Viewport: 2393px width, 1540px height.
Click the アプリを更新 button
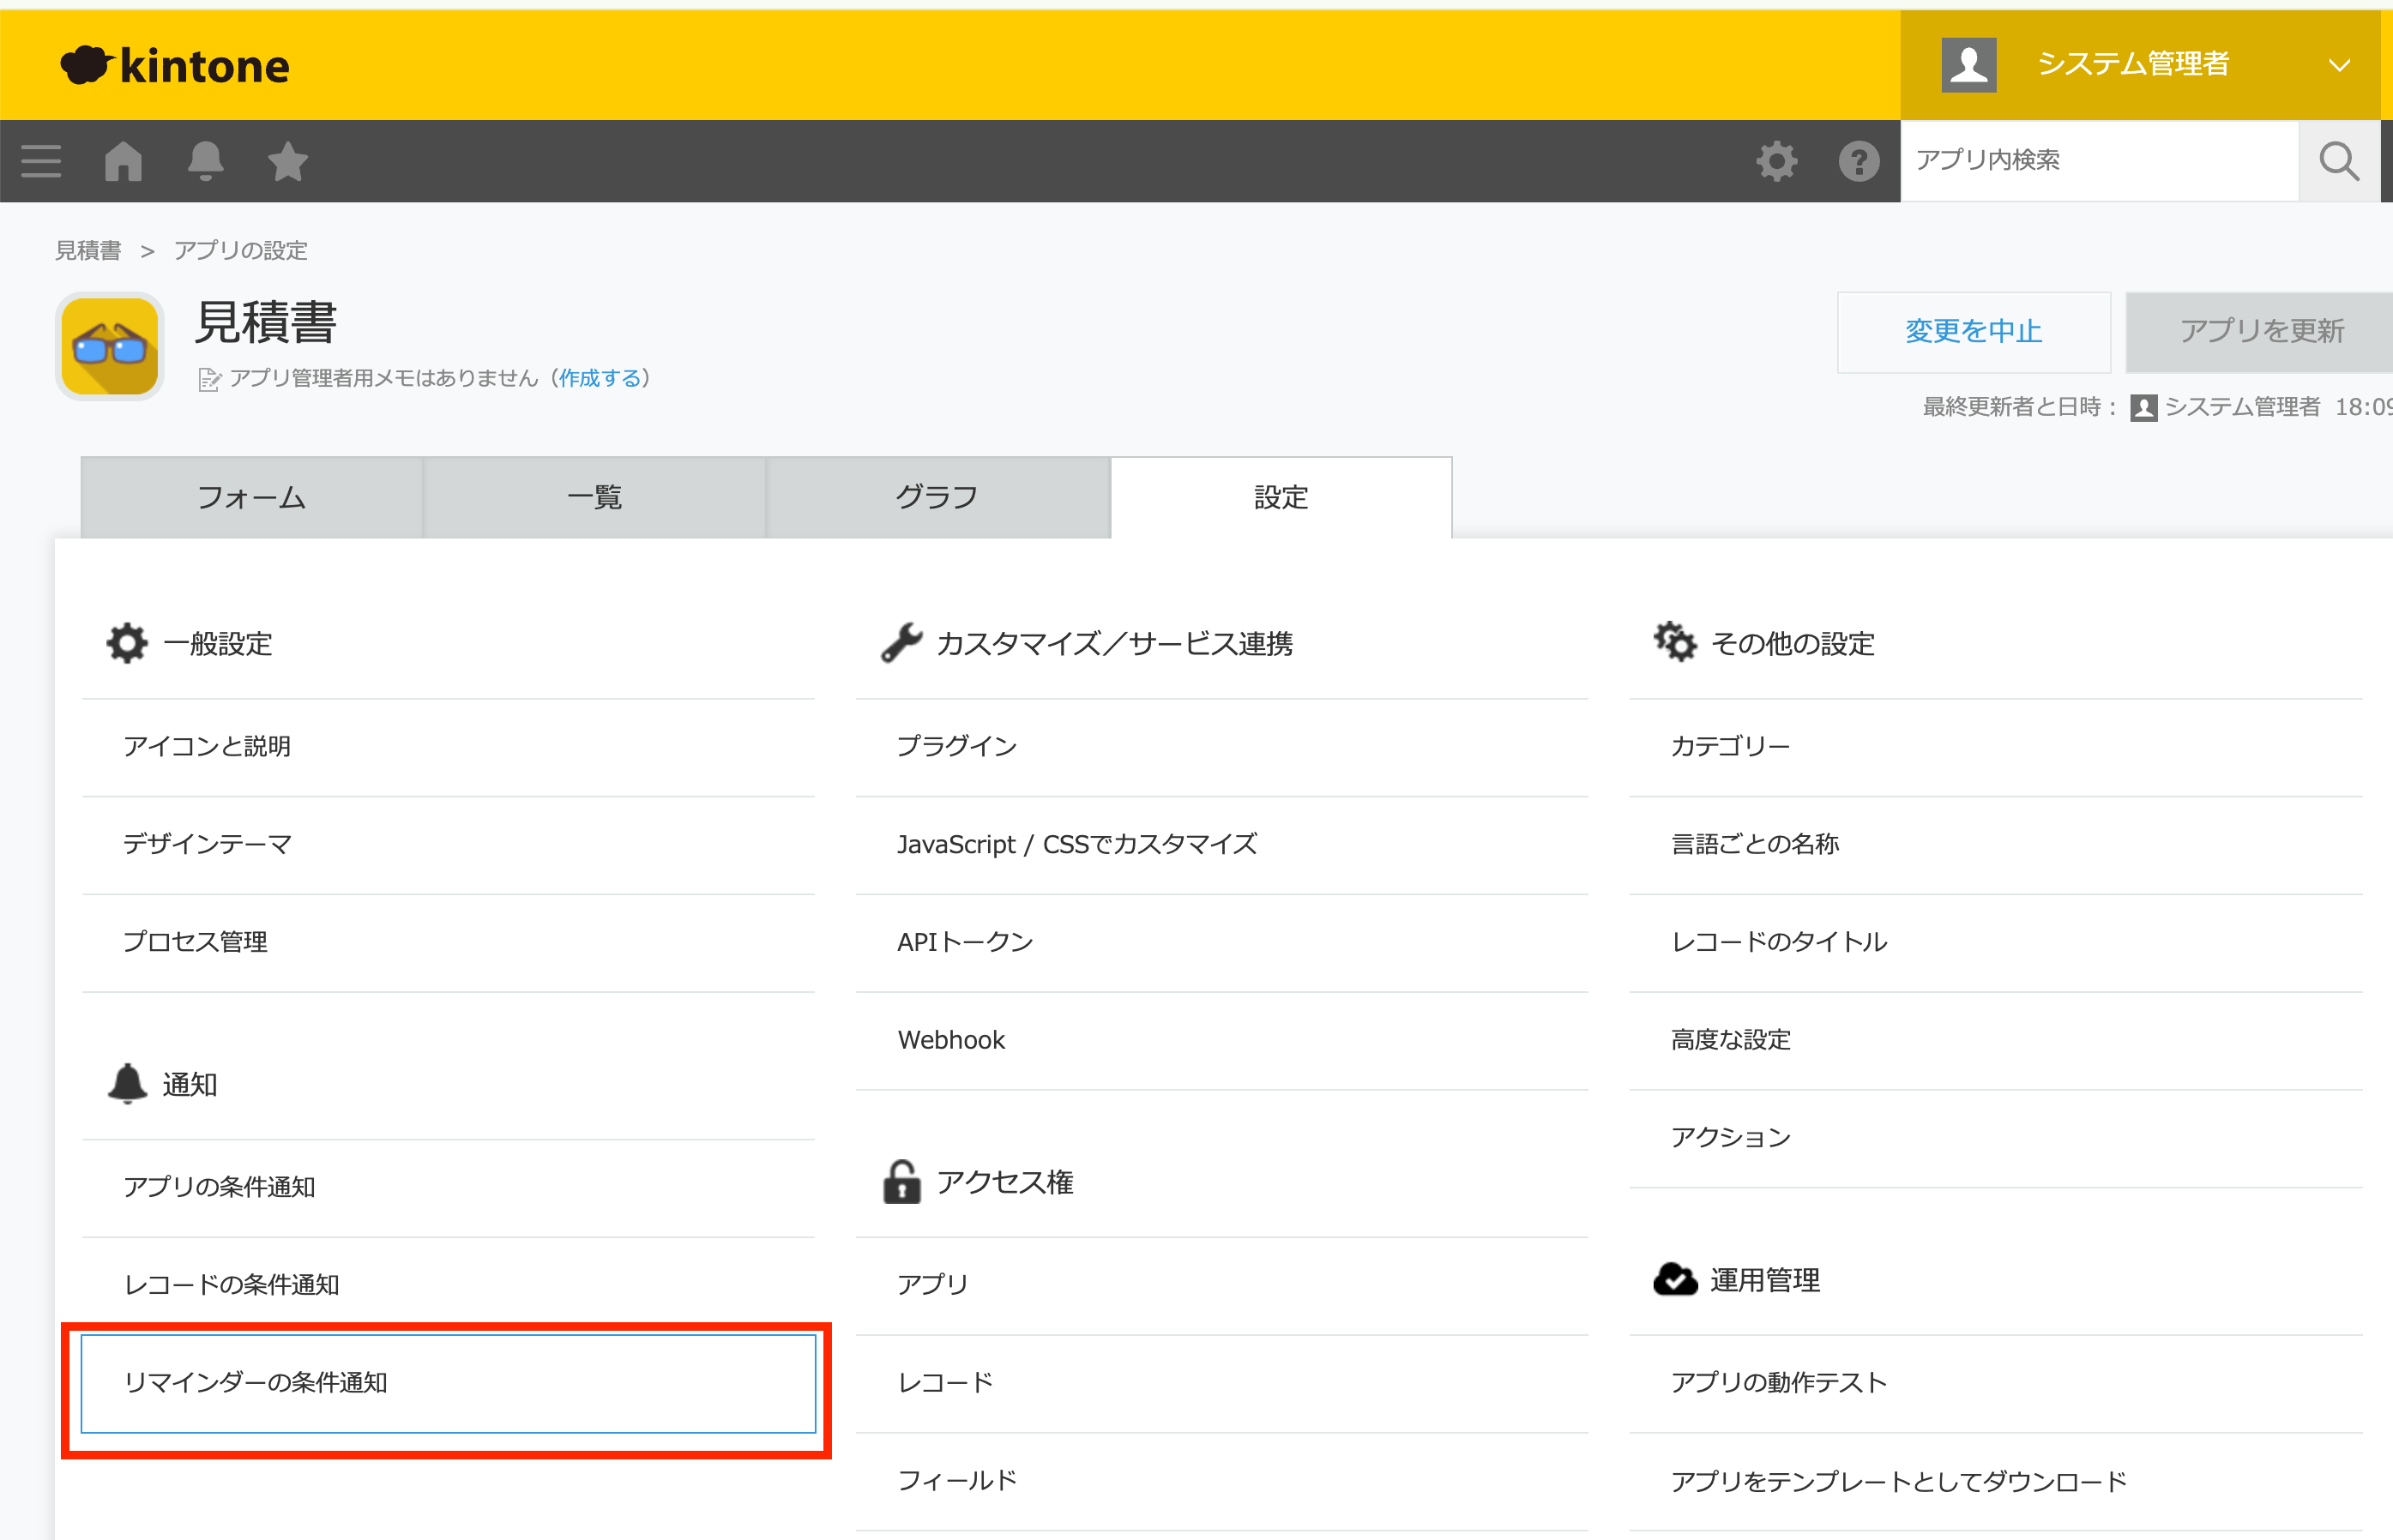[2260, 331]
